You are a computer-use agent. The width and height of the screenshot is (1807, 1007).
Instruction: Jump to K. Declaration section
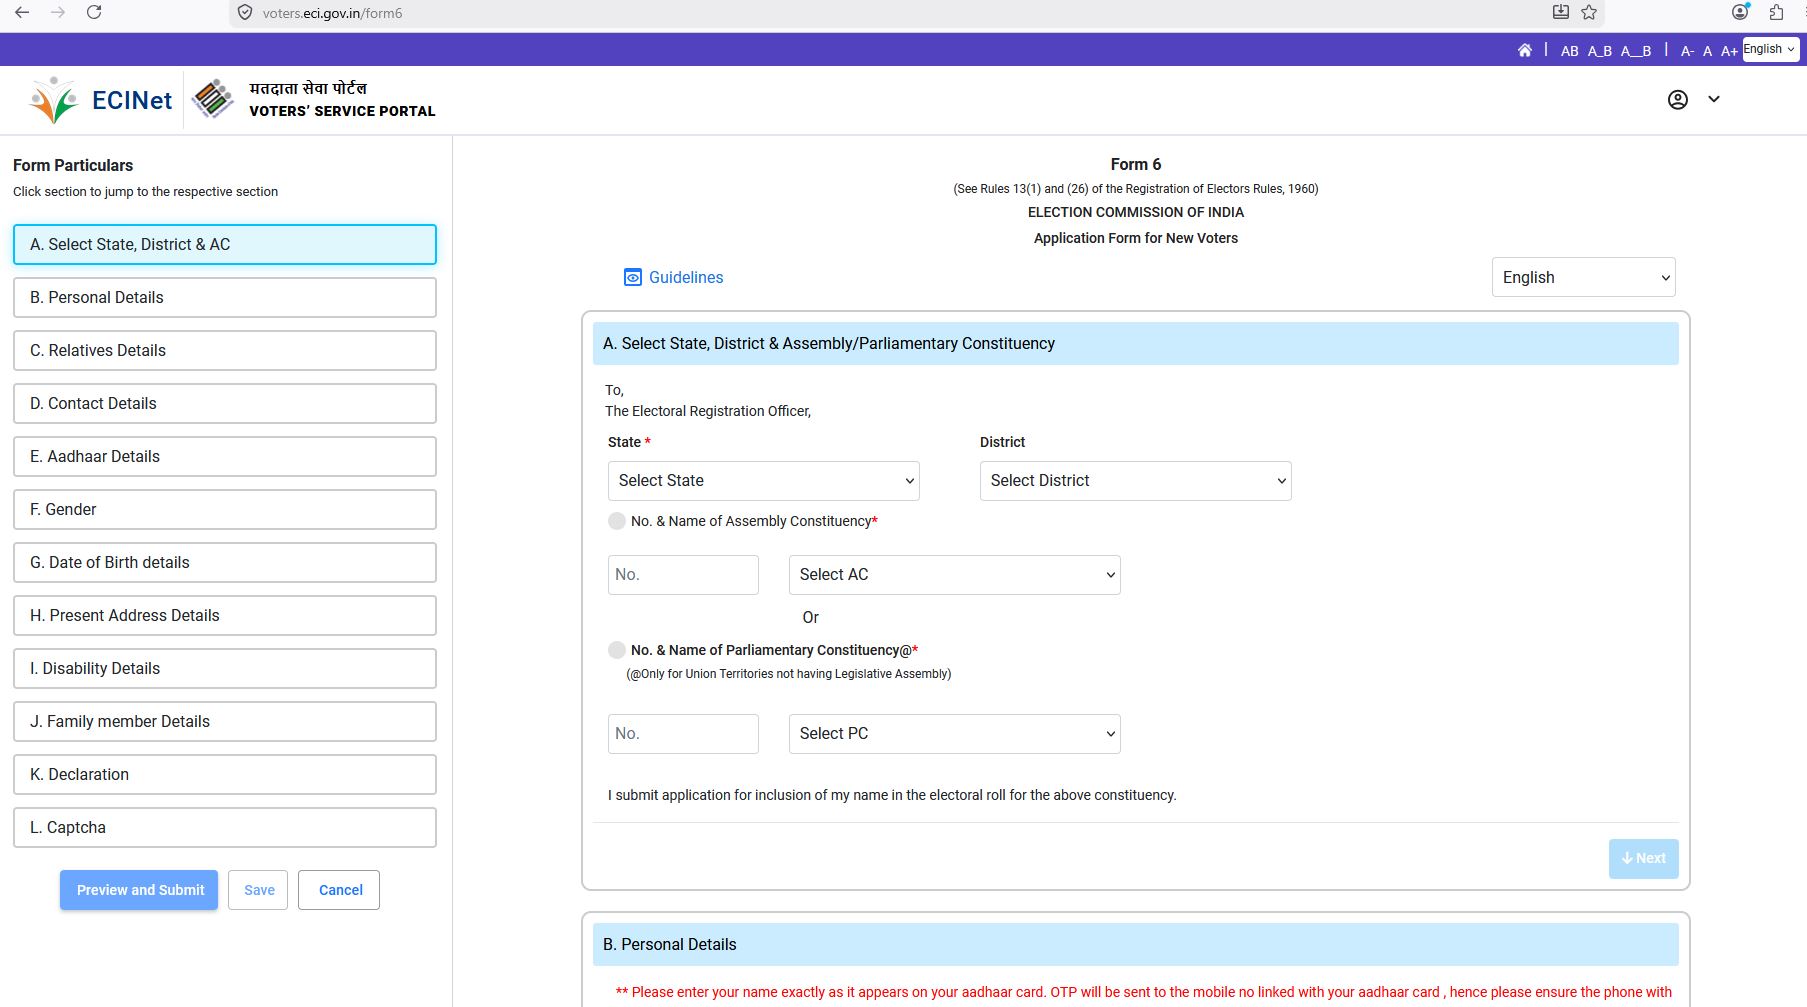point(225,774)
